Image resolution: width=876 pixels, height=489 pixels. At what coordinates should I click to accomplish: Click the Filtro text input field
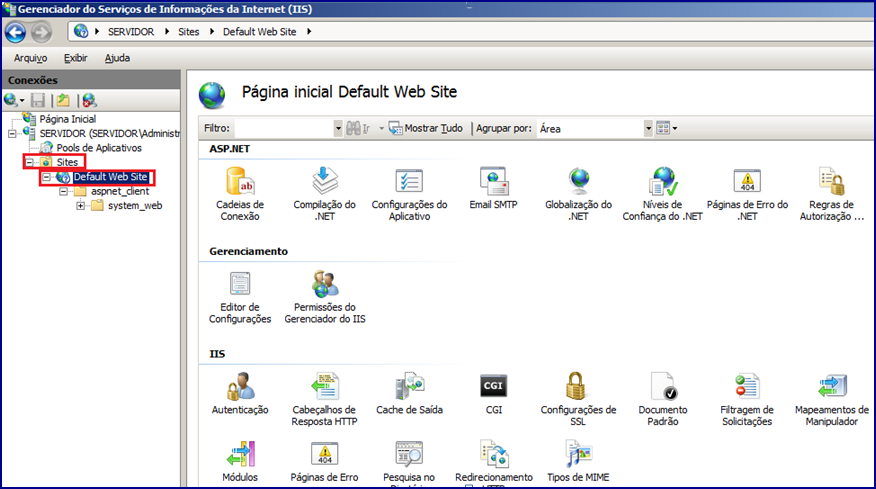pos(284,129)
